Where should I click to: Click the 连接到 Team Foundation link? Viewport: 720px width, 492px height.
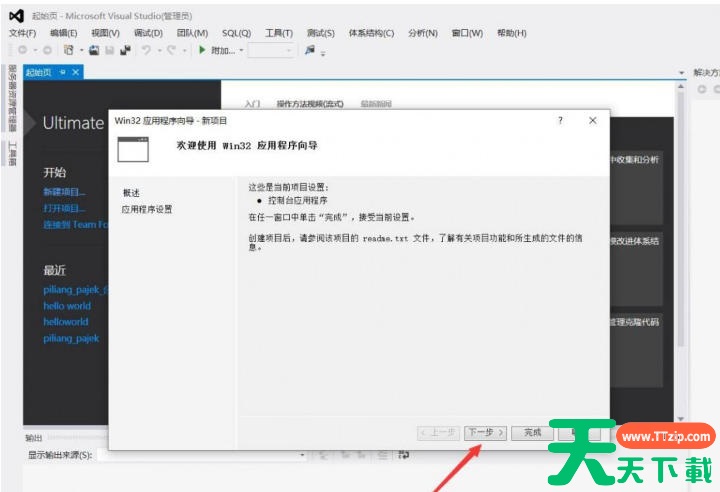(x=76, y=225)
